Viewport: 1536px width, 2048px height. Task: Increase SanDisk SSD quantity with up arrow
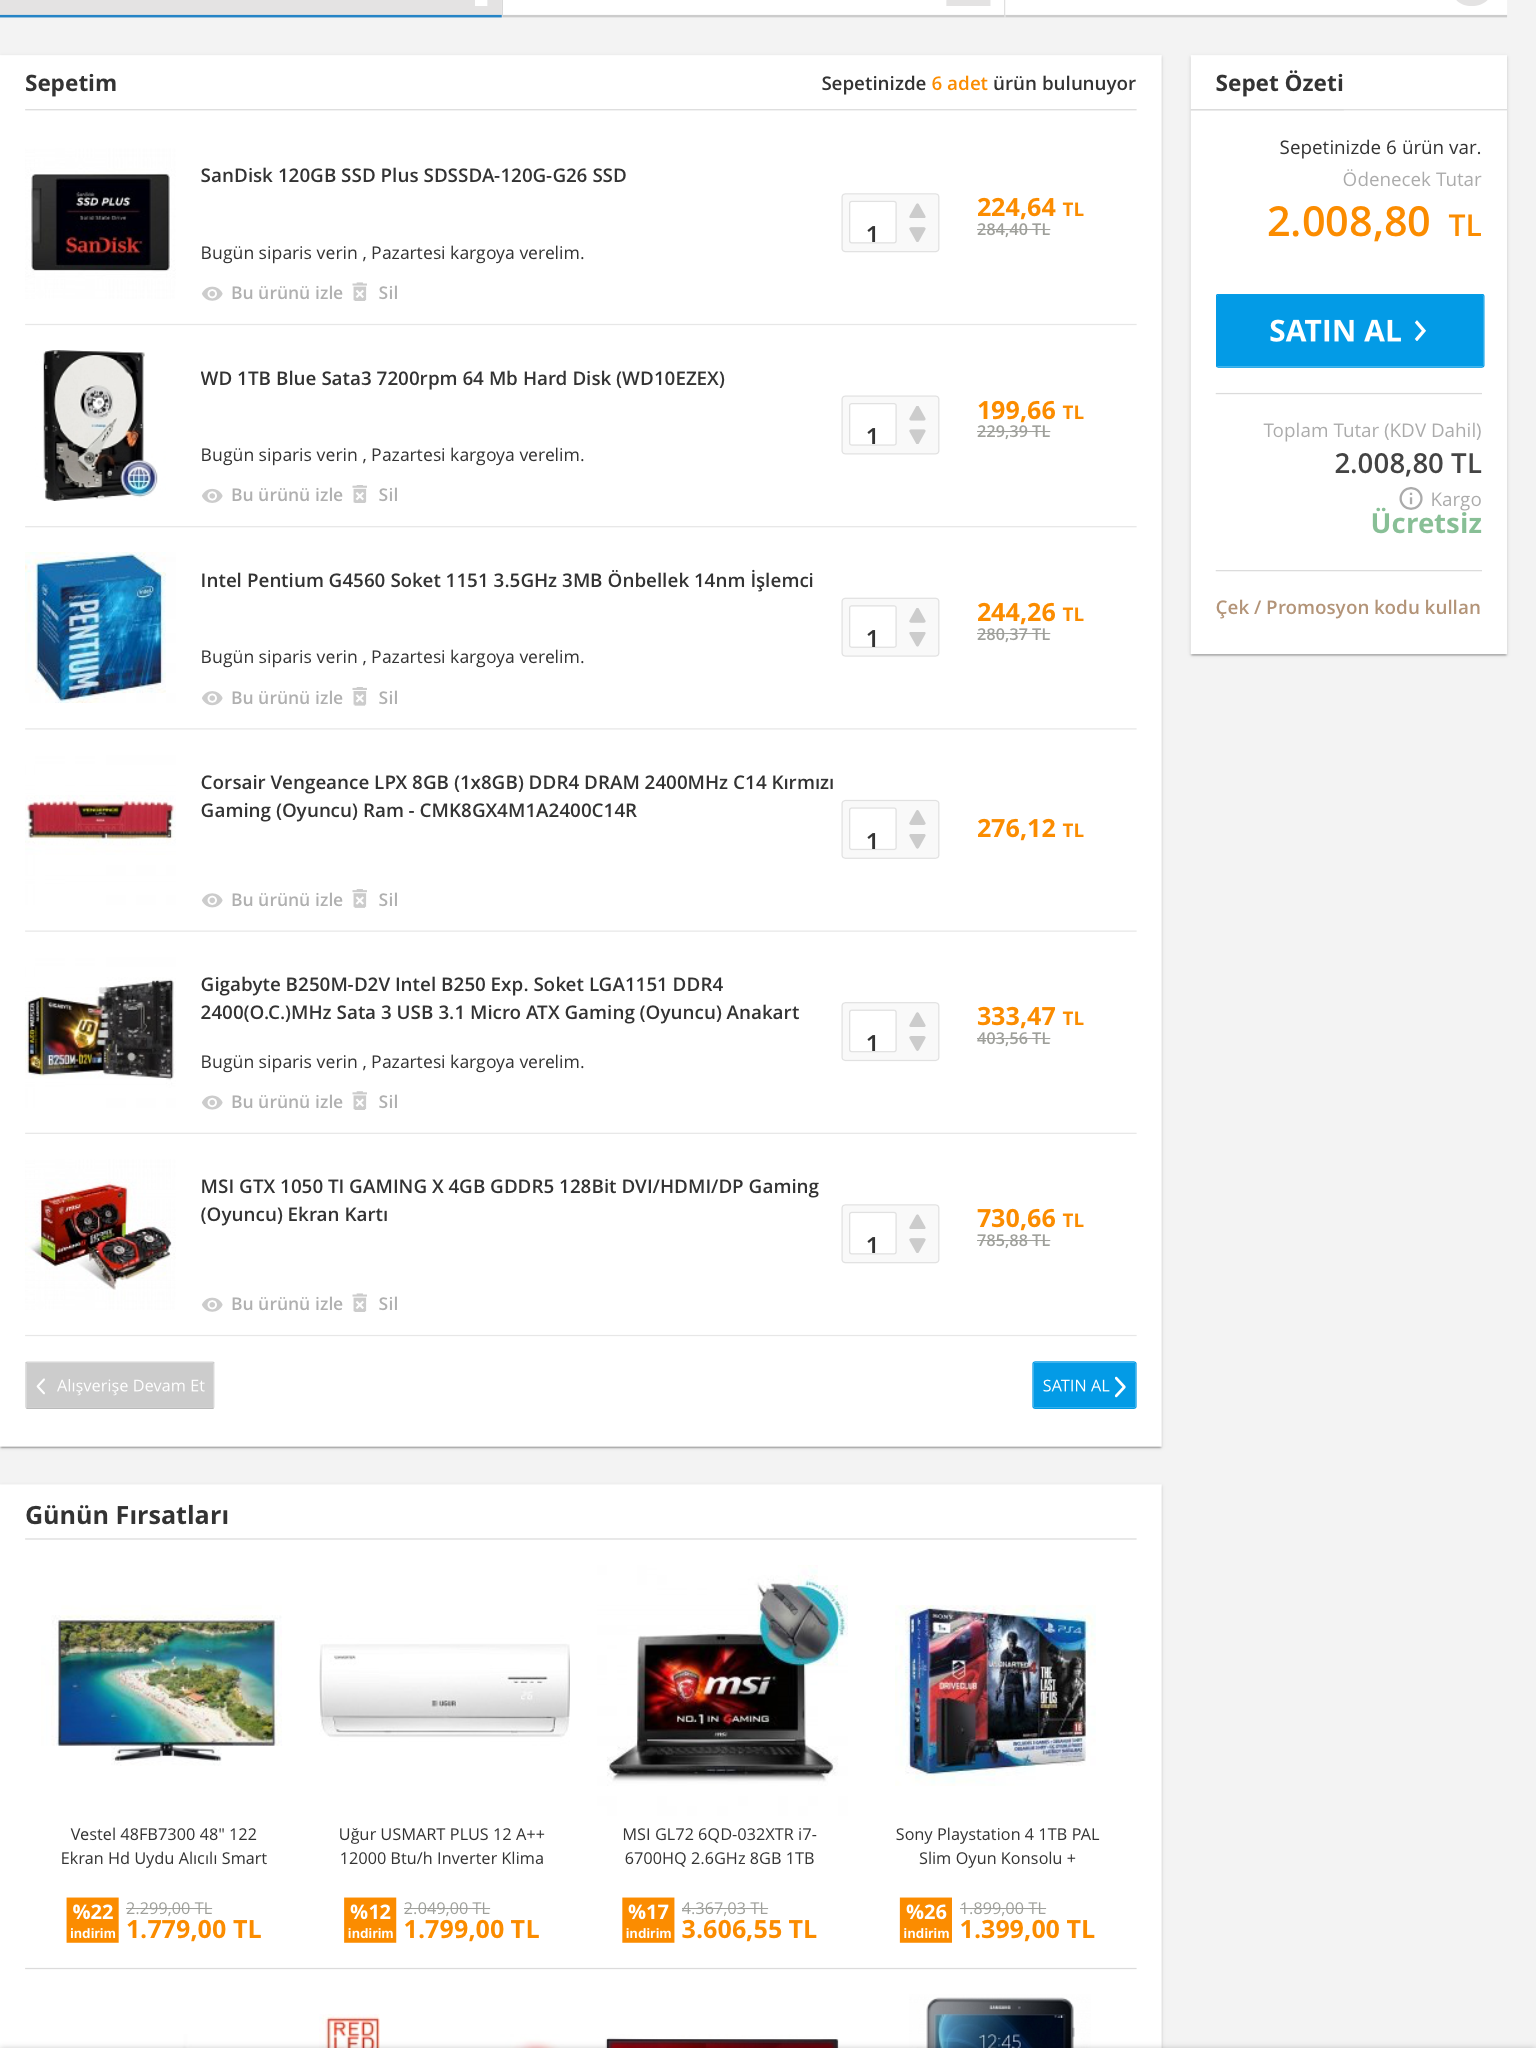click(917, 211)
